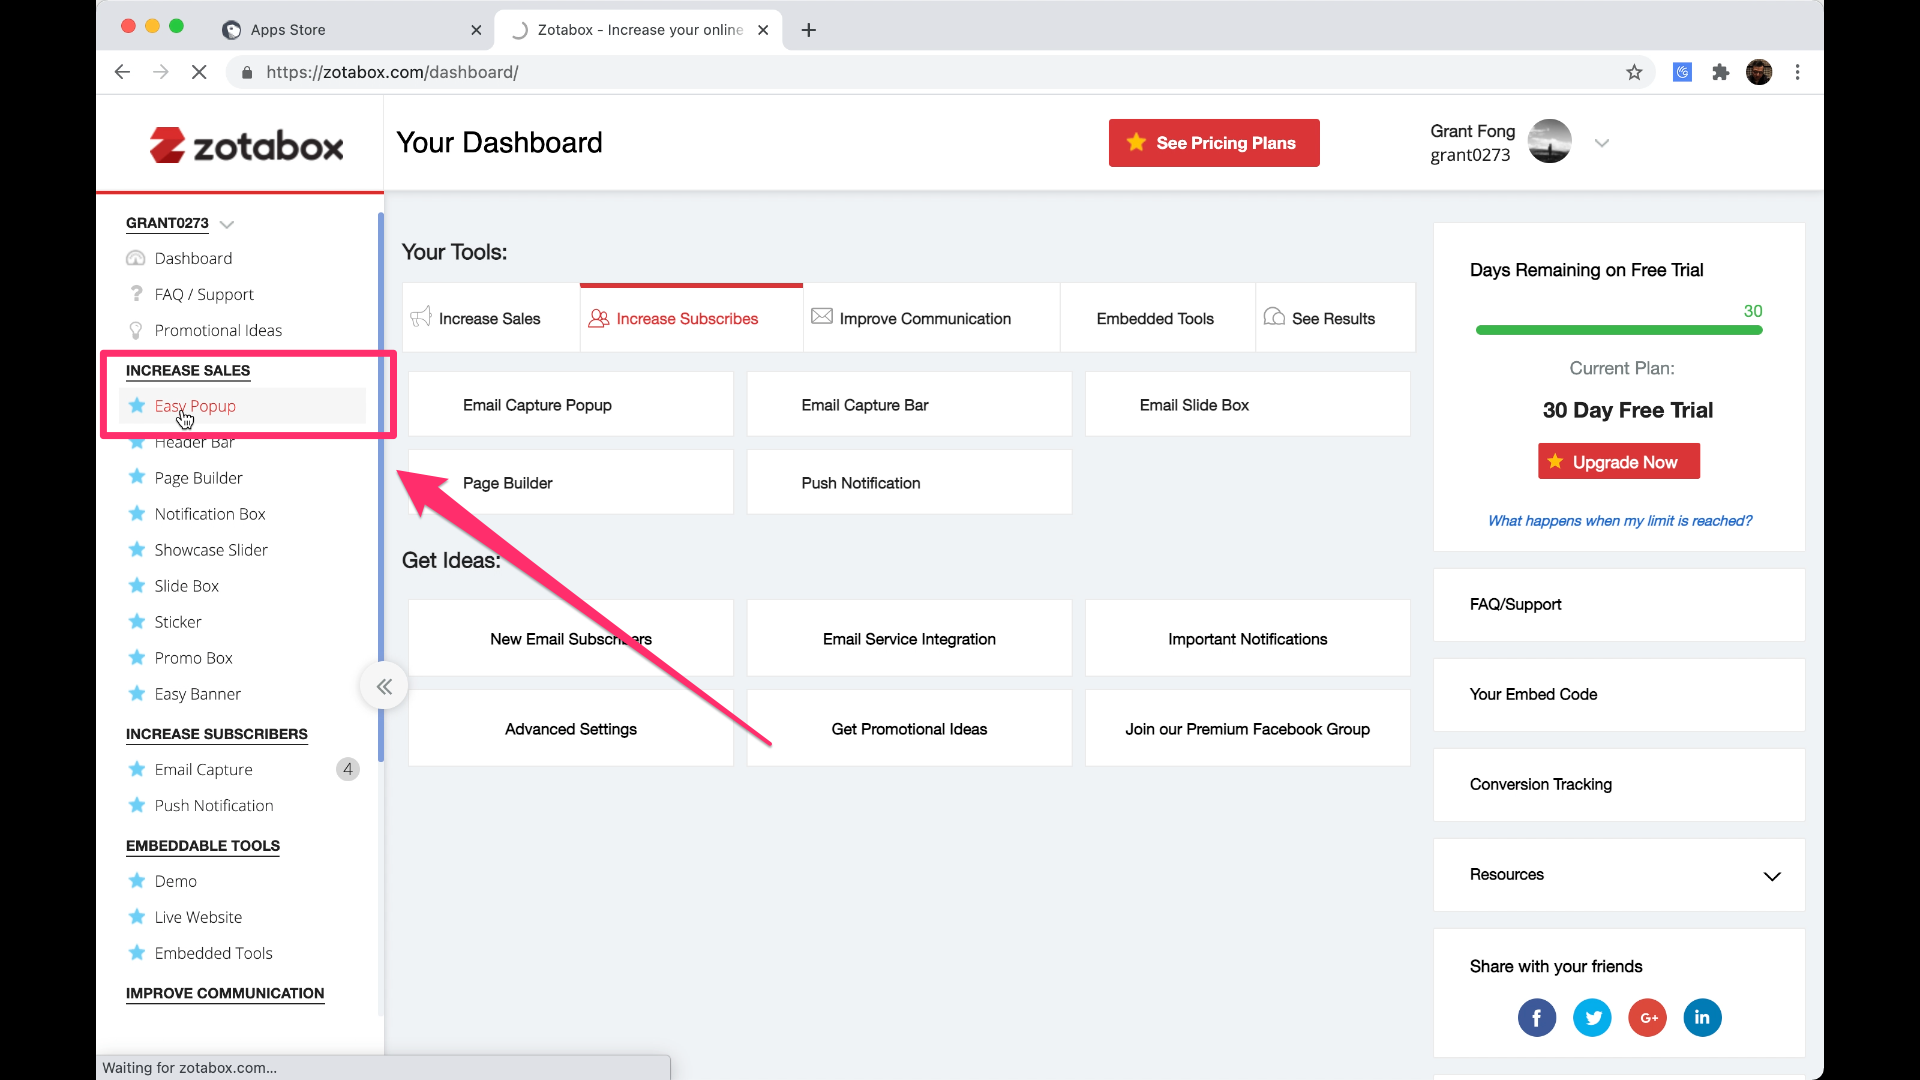Click the sidebar scrollbar
Screen dimensions: 1920x1080
pyautogui.click(x=381, y=487)
